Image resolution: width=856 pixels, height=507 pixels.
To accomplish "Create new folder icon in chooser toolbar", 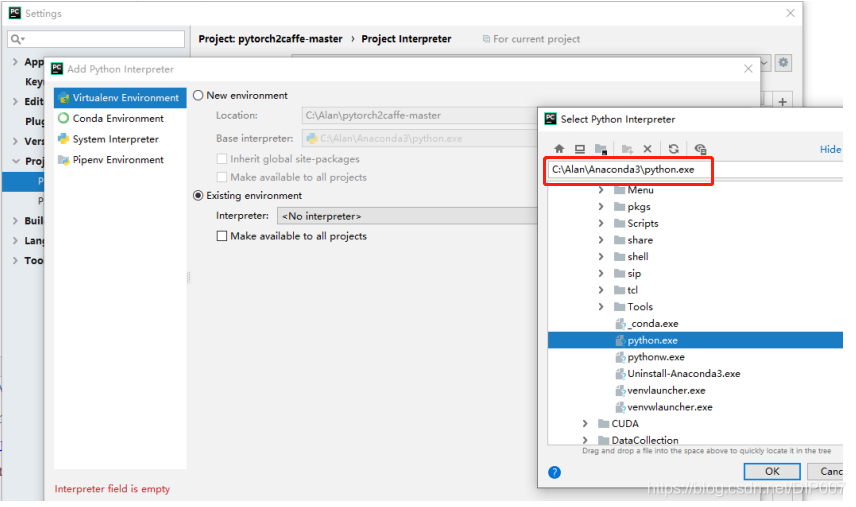I will [627, 149].
